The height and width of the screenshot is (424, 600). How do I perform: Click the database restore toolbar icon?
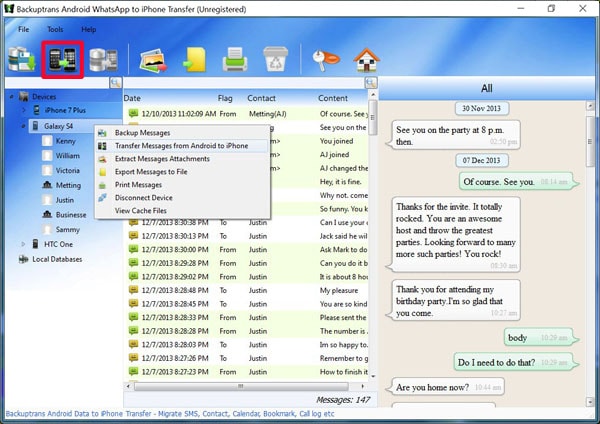(x=102, y=59)
